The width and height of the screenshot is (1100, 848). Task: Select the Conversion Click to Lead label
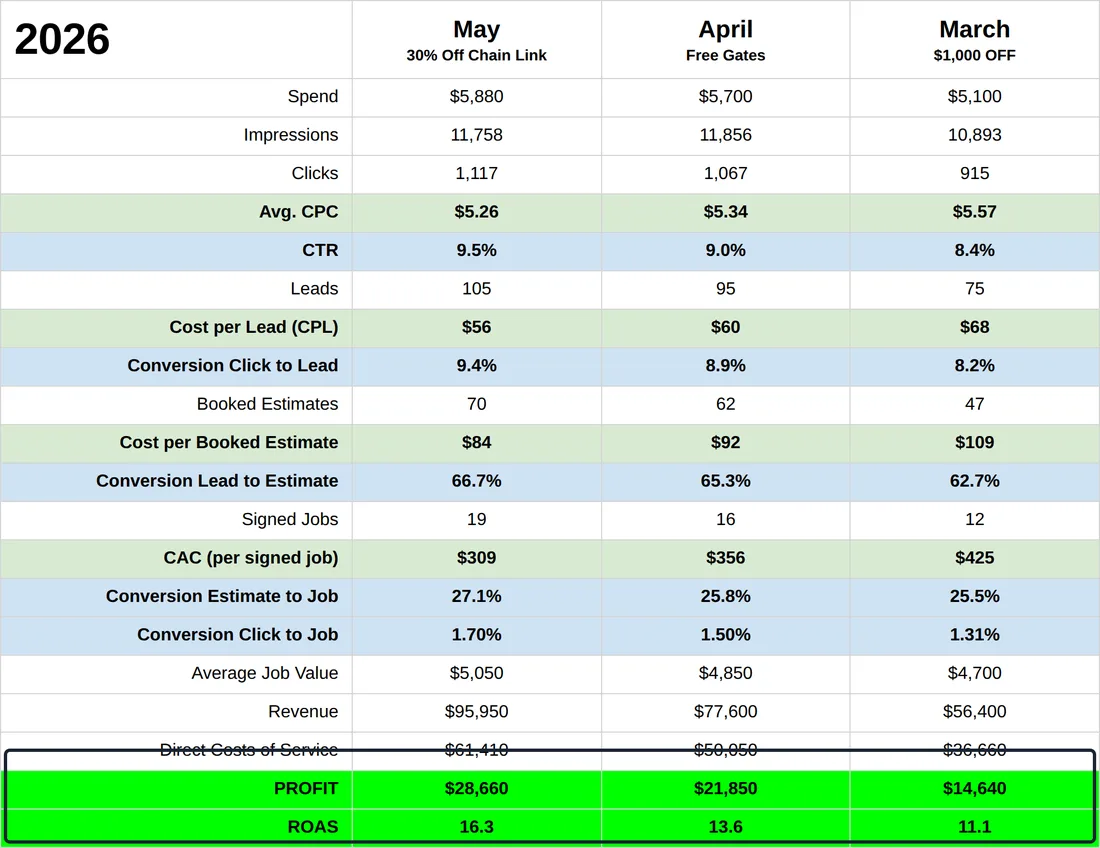[x=233, y=365]
